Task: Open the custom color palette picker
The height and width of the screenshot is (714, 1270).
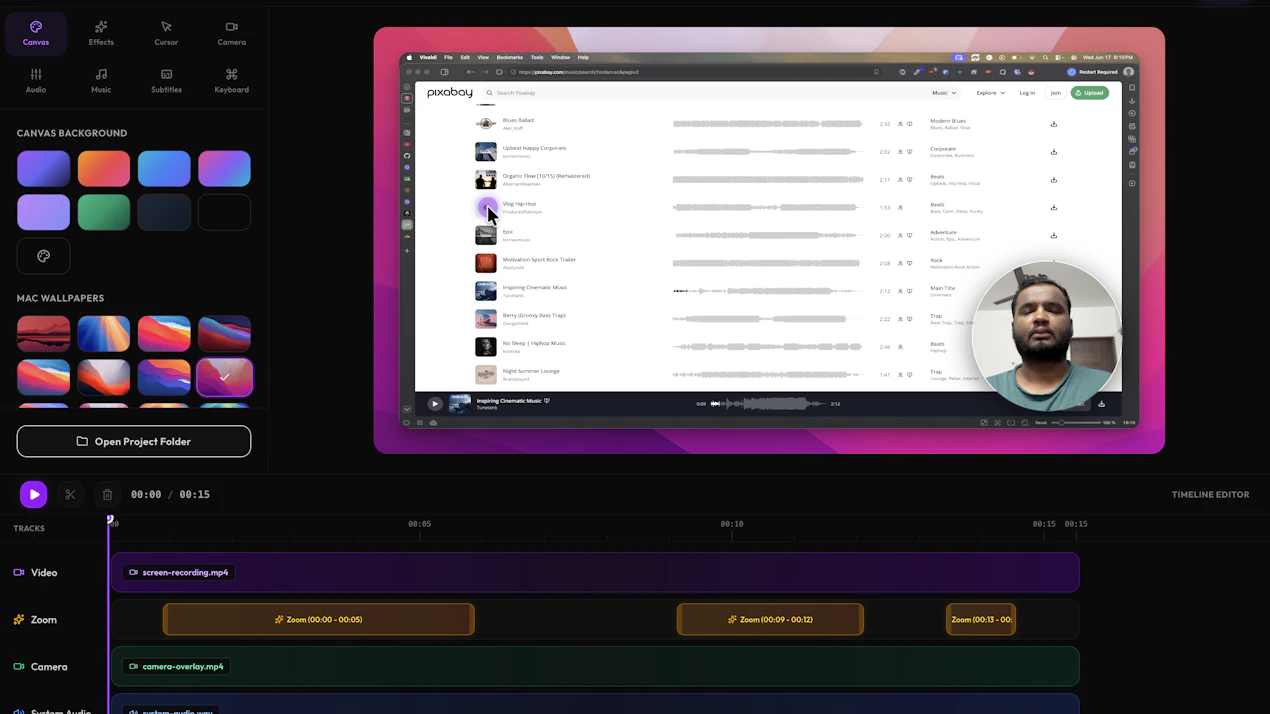Action: click(44, 256)
